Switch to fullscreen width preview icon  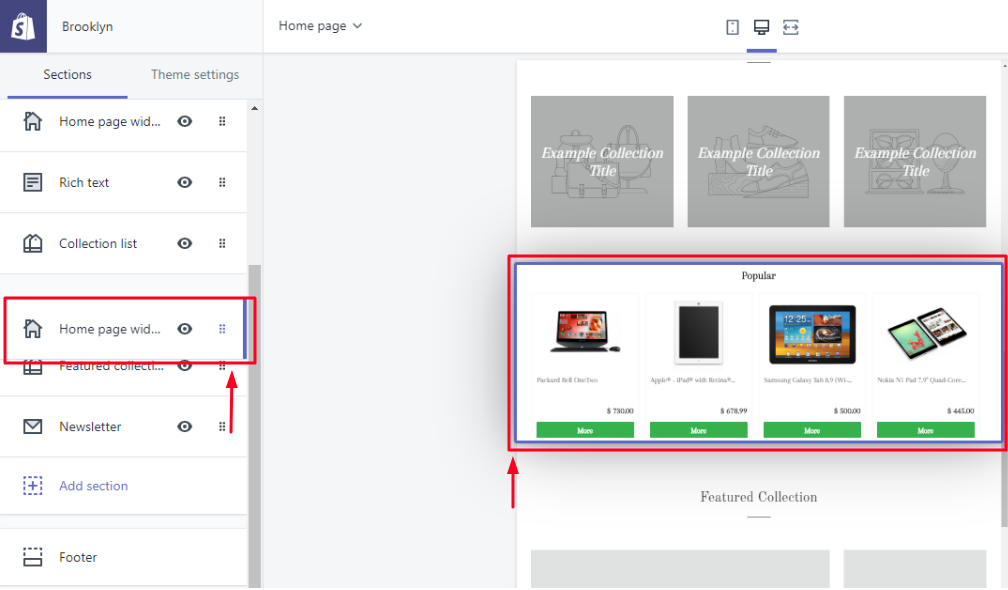pos(791,27)
